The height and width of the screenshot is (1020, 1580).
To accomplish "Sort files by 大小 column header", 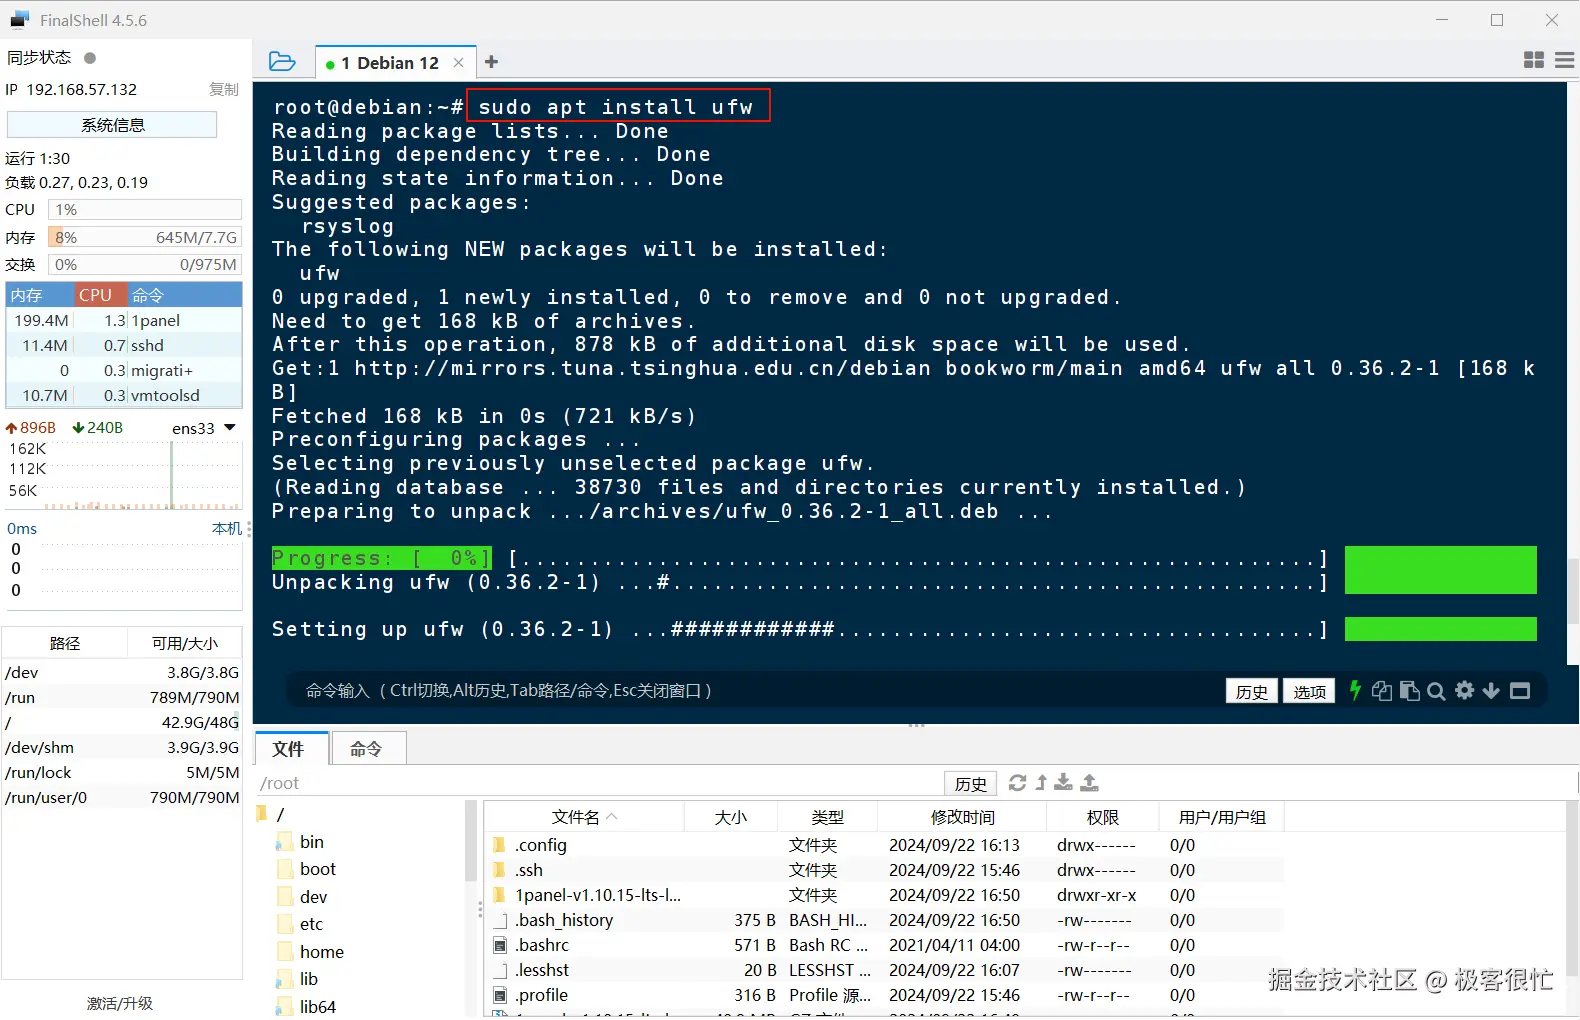I will point(731,817).
